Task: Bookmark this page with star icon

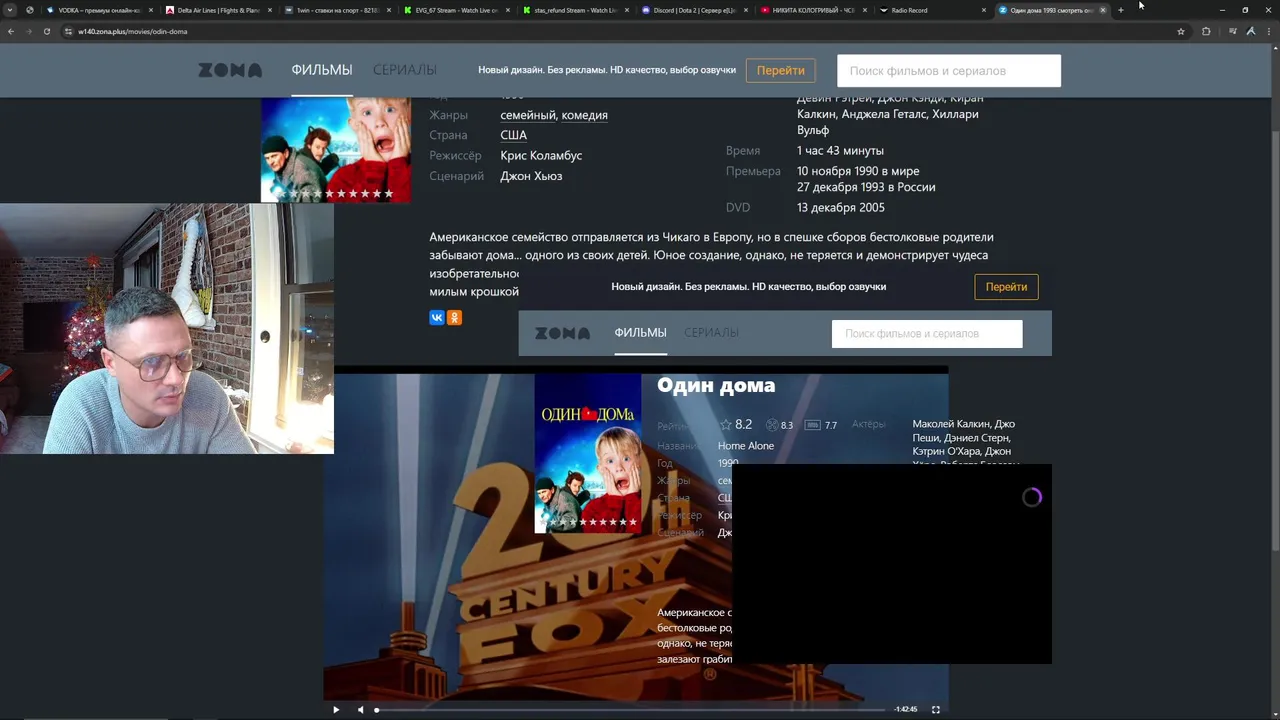Action: 1181,31
